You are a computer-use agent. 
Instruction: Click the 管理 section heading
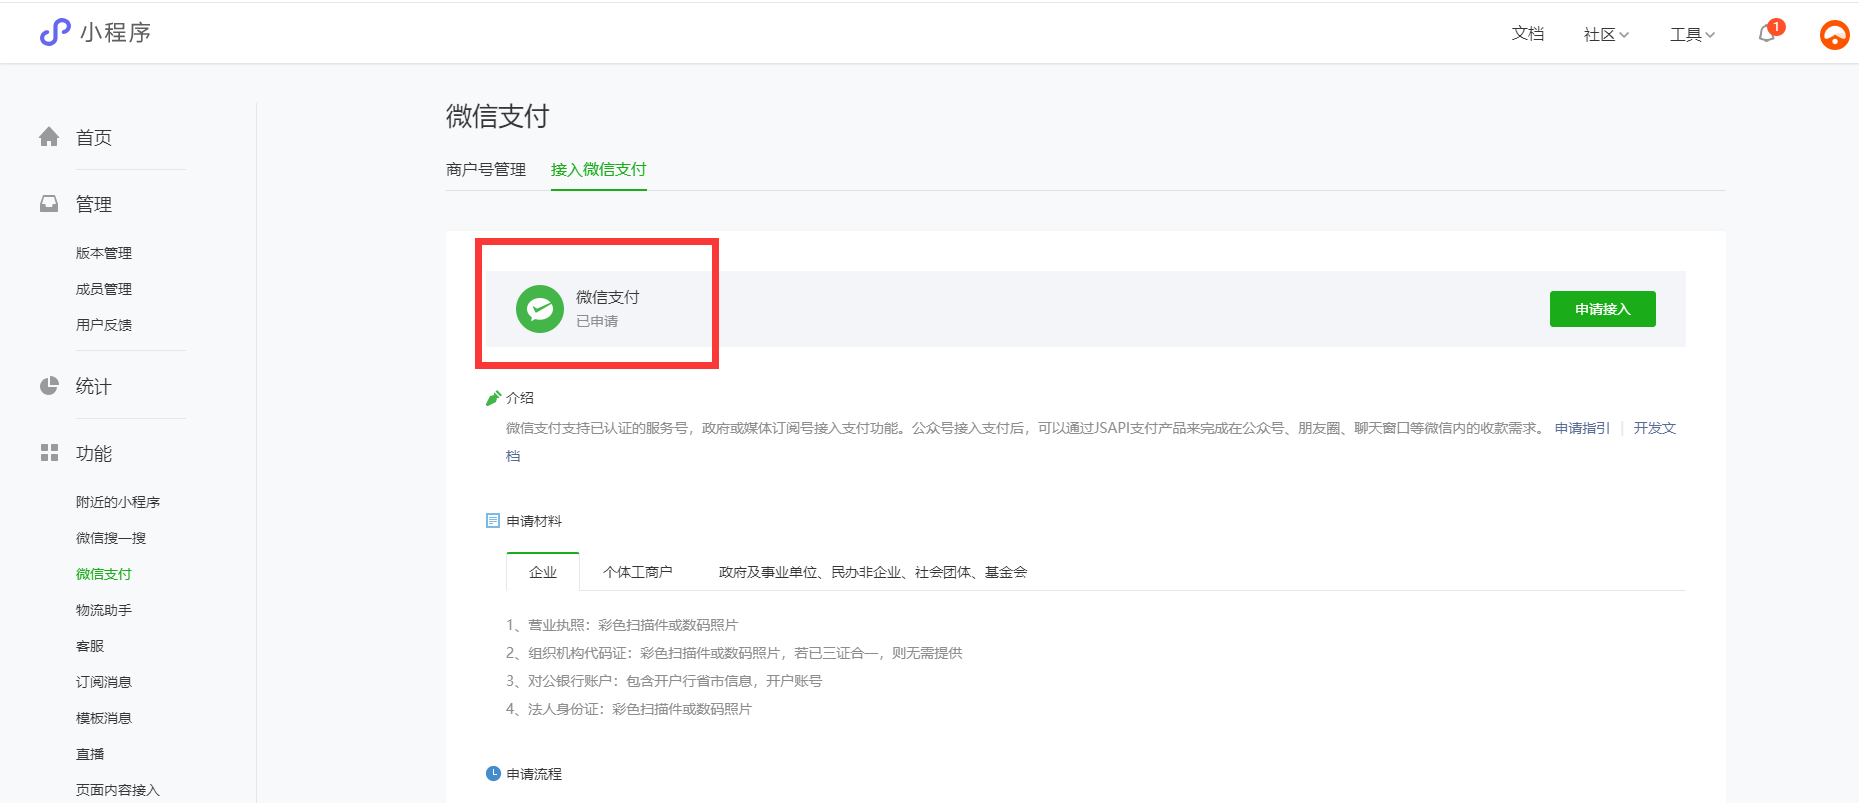pyautogui.click(x=94, y=204)
